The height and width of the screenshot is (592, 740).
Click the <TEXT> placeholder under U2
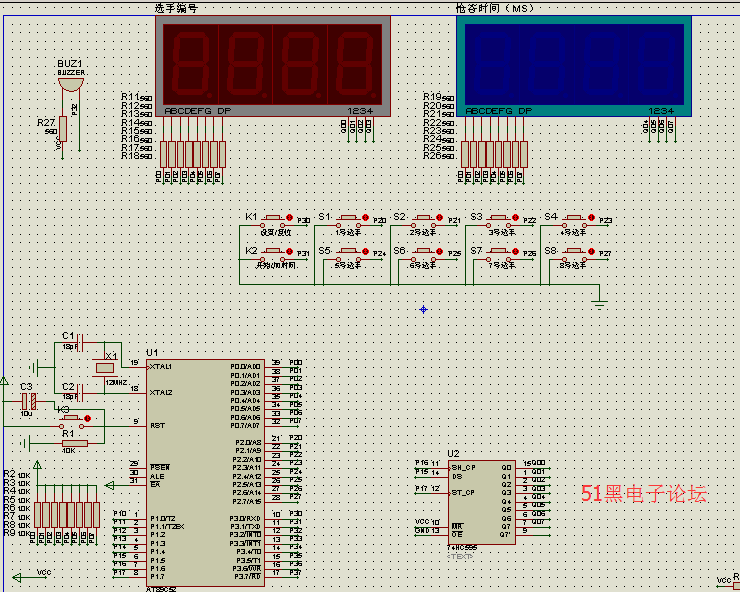[460, 557]
